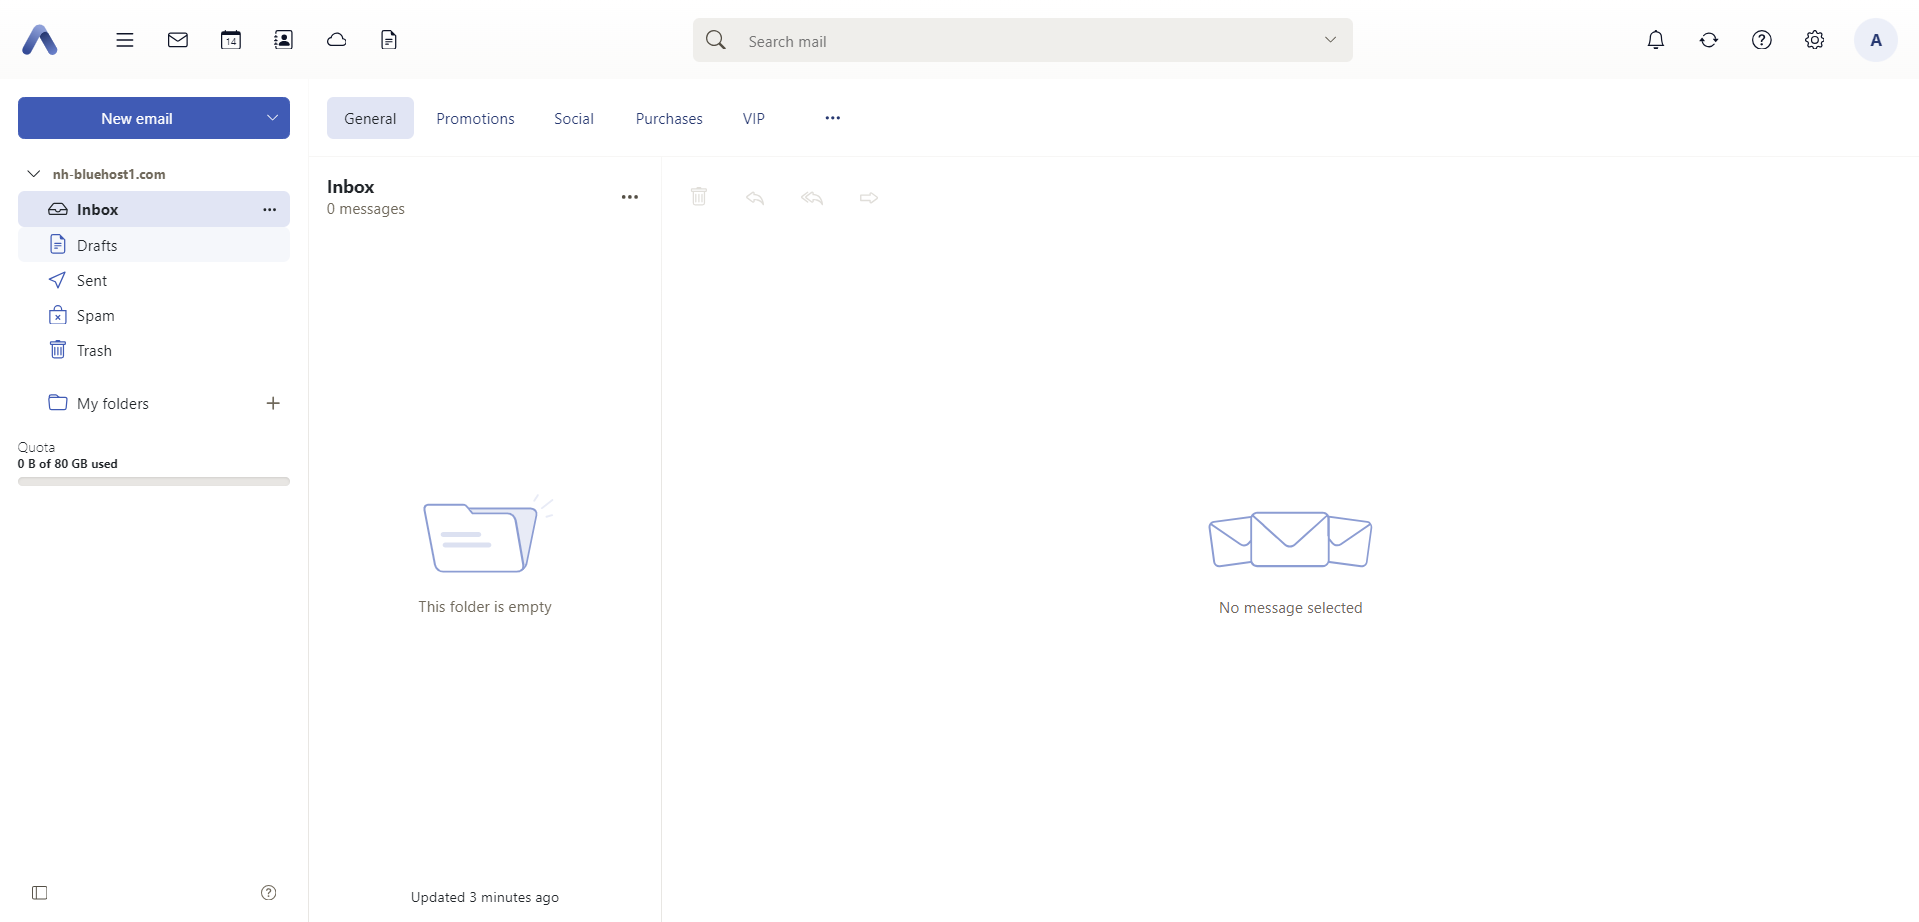Select the VIP tab
1919x922 pixels.
tap(753, 118)
